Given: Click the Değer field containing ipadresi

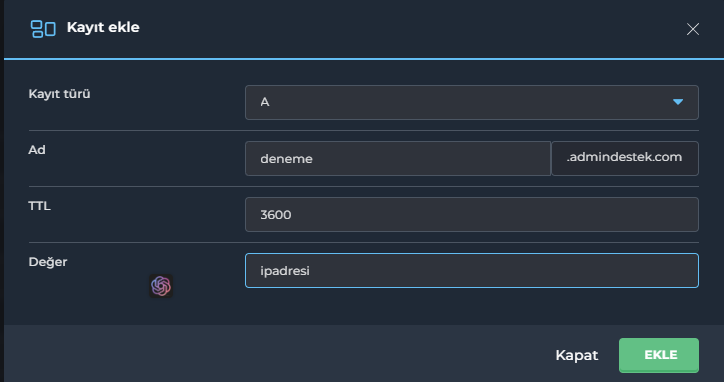Looking at the screenshot, I should pos(471,270).
